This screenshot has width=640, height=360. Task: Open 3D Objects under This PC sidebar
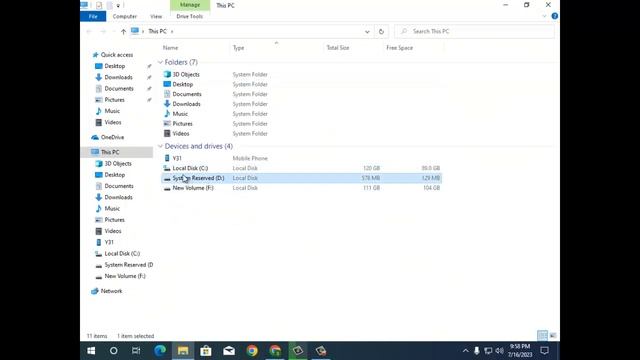(x=118, y=164)
